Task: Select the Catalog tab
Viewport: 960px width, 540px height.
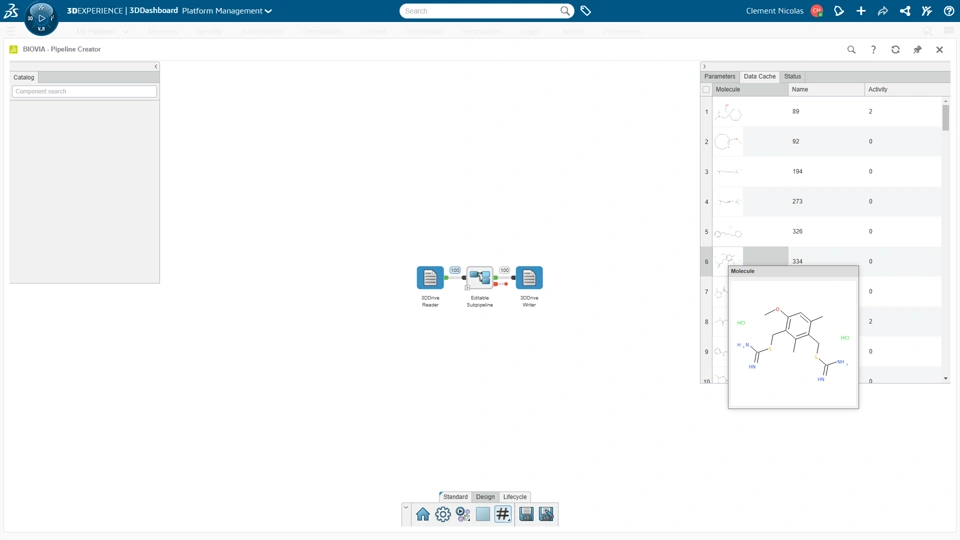Action: coord(24,77)
